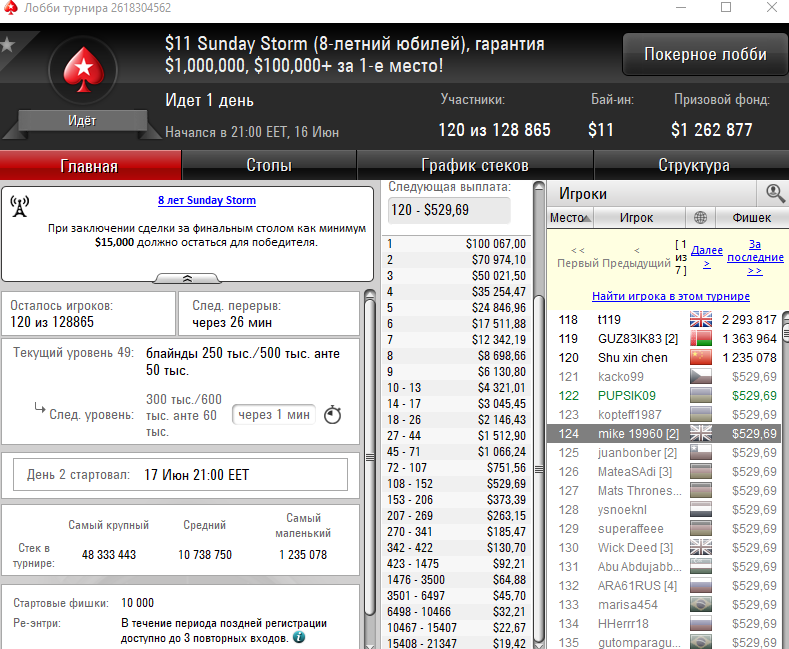The image size is (789, 649).
Task: Click payout row 10 - 13
Action: point(456,388)
